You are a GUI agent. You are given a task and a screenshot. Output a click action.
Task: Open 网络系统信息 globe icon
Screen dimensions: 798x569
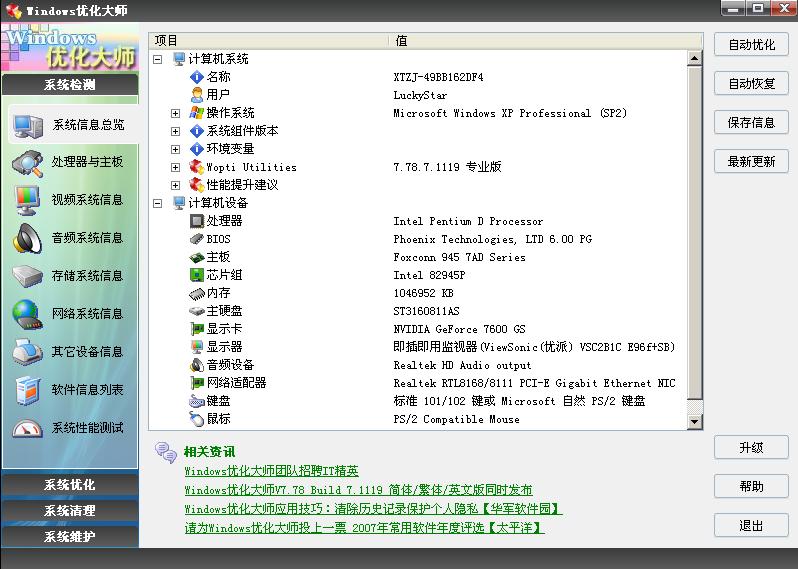[27, 314]
